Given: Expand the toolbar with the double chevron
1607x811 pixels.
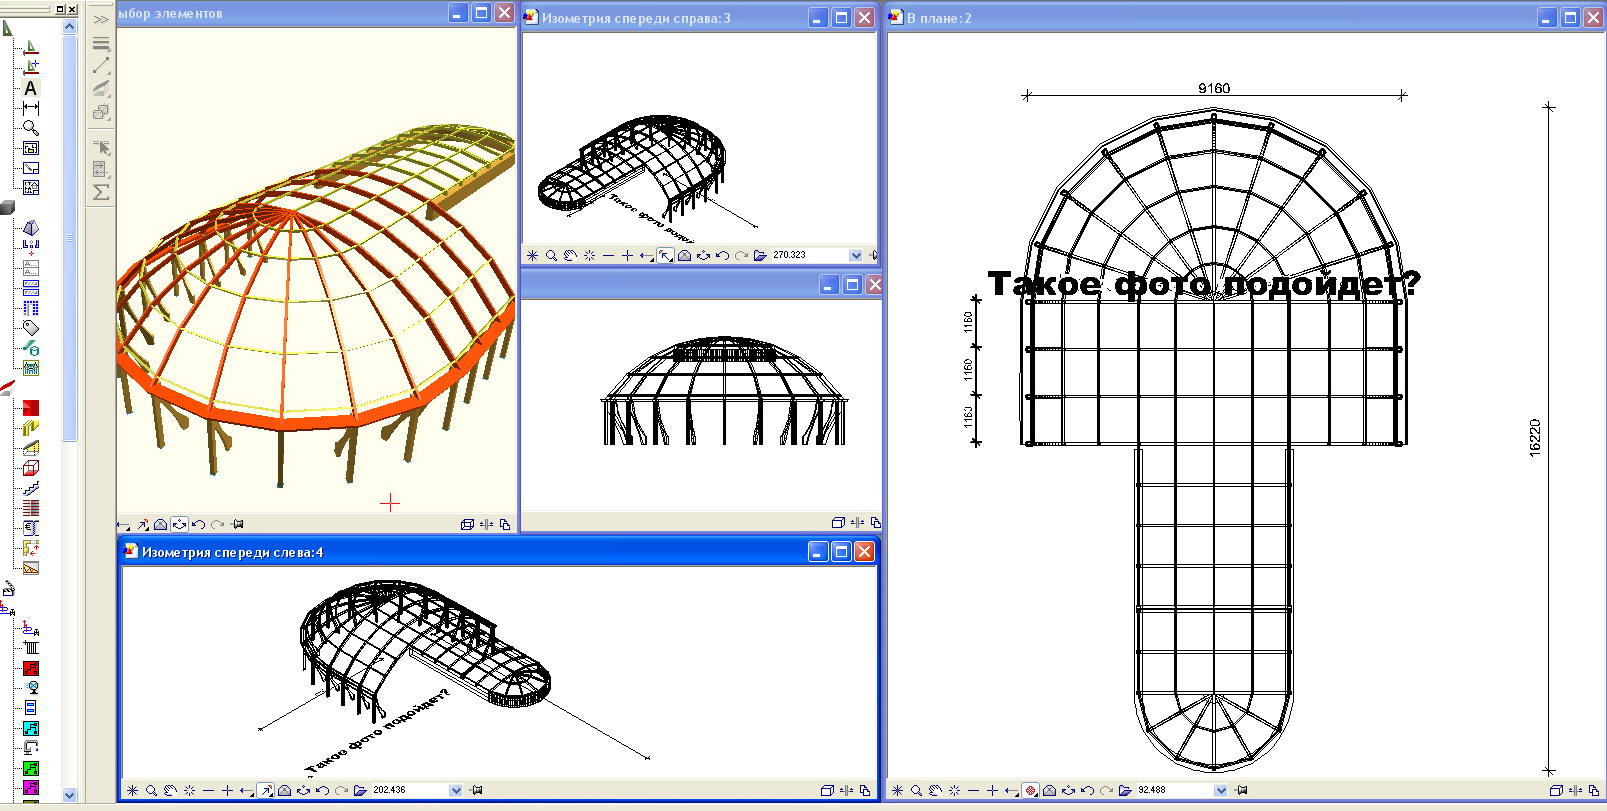Looking at the screenshot, I should coord(101,19).
